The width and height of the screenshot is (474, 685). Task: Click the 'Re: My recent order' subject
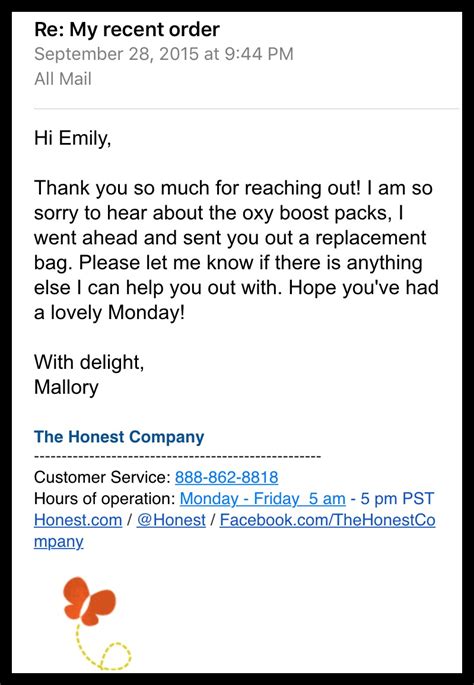pos(127,30)
